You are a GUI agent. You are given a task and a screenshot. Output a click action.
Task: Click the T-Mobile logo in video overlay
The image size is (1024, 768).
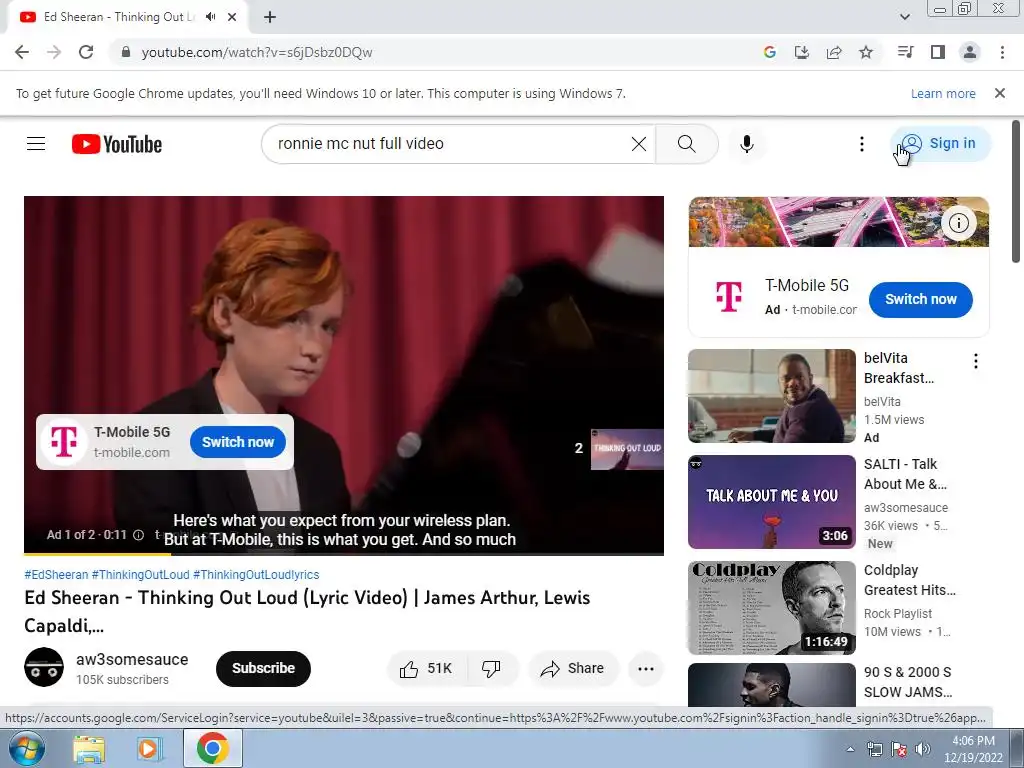[64, 441]
